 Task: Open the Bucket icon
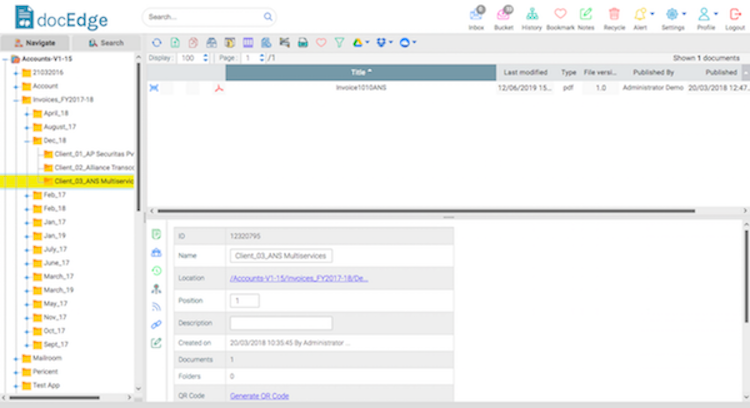(x=504, y=14)
